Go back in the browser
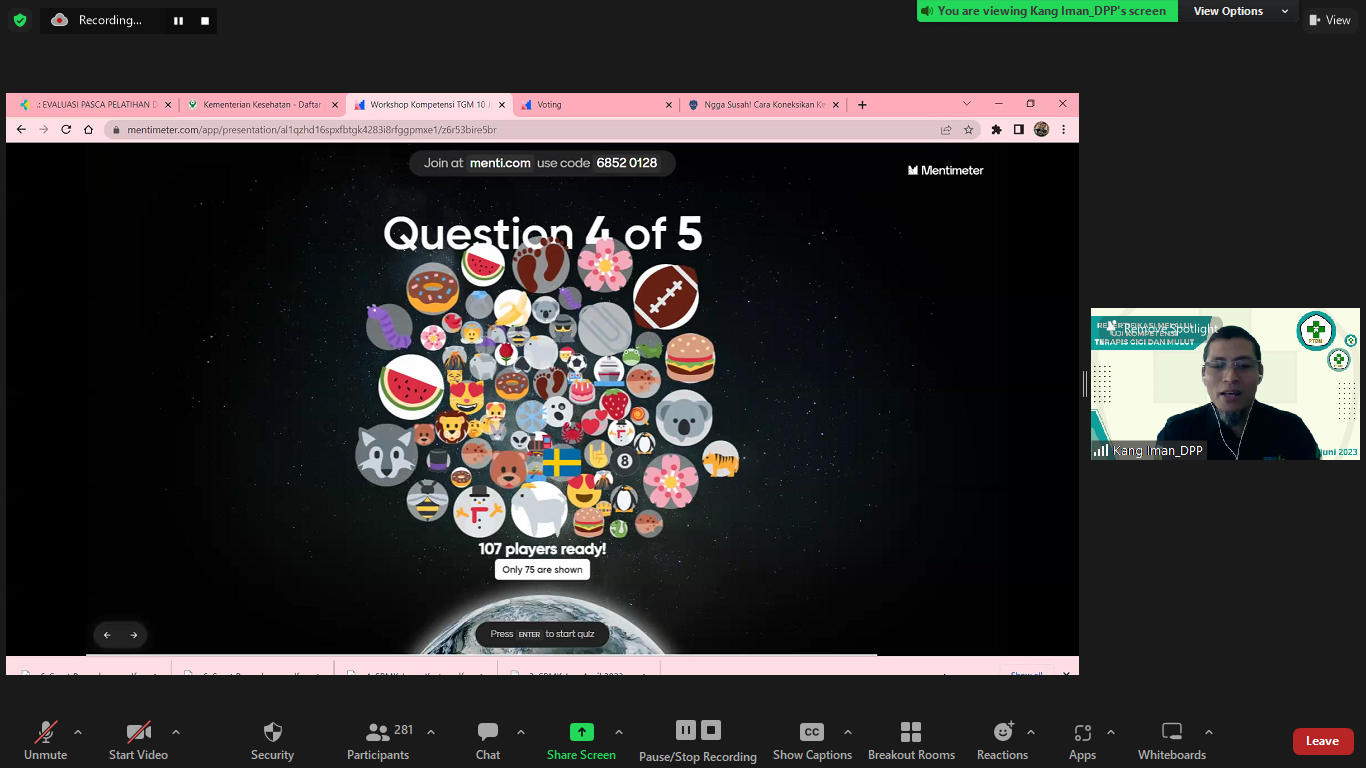Image resolution: width=1366 pixels, height=768 pixels. pos(21,129)
